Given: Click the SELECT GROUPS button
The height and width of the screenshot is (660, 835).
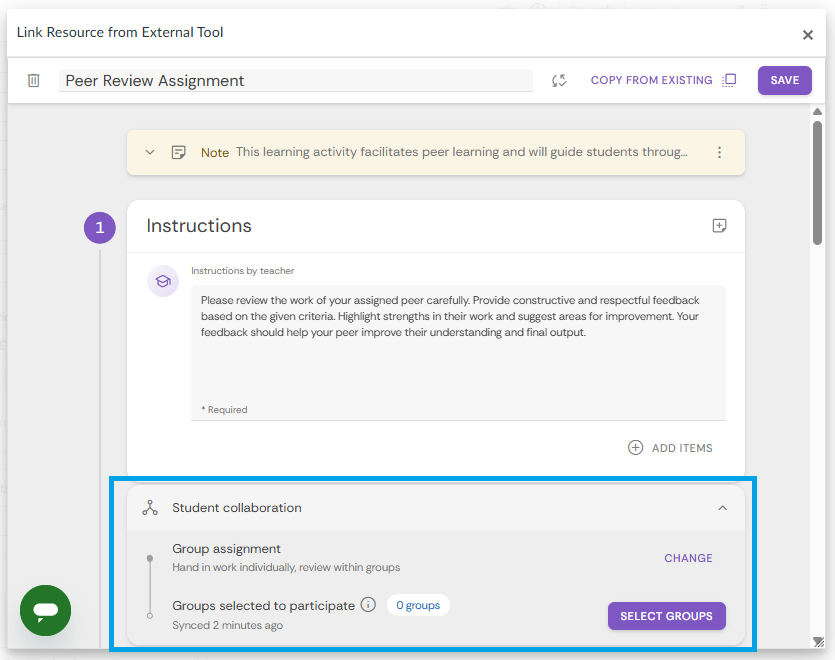Looking at the screenshot, I should pyautogui.click(x=666, y=616).
